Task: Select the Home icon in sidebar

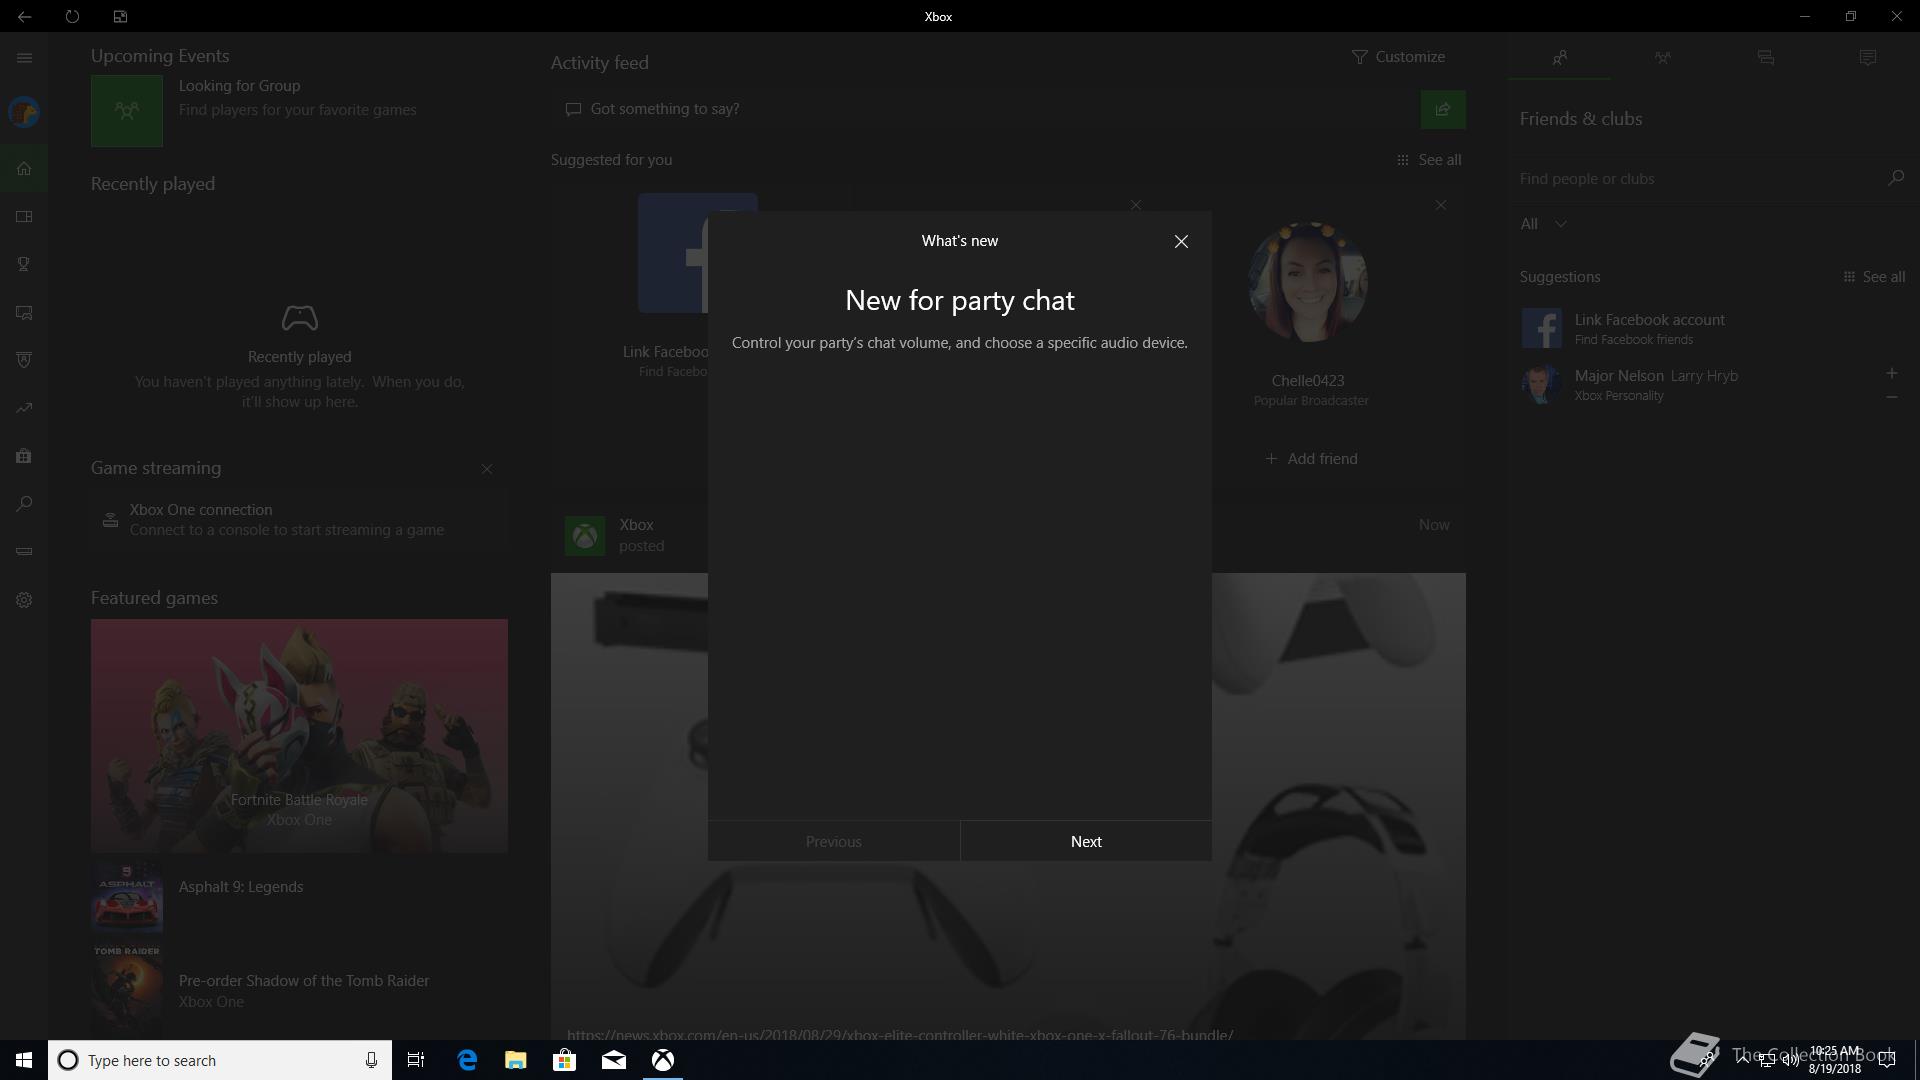Action: tap(24, 168)
